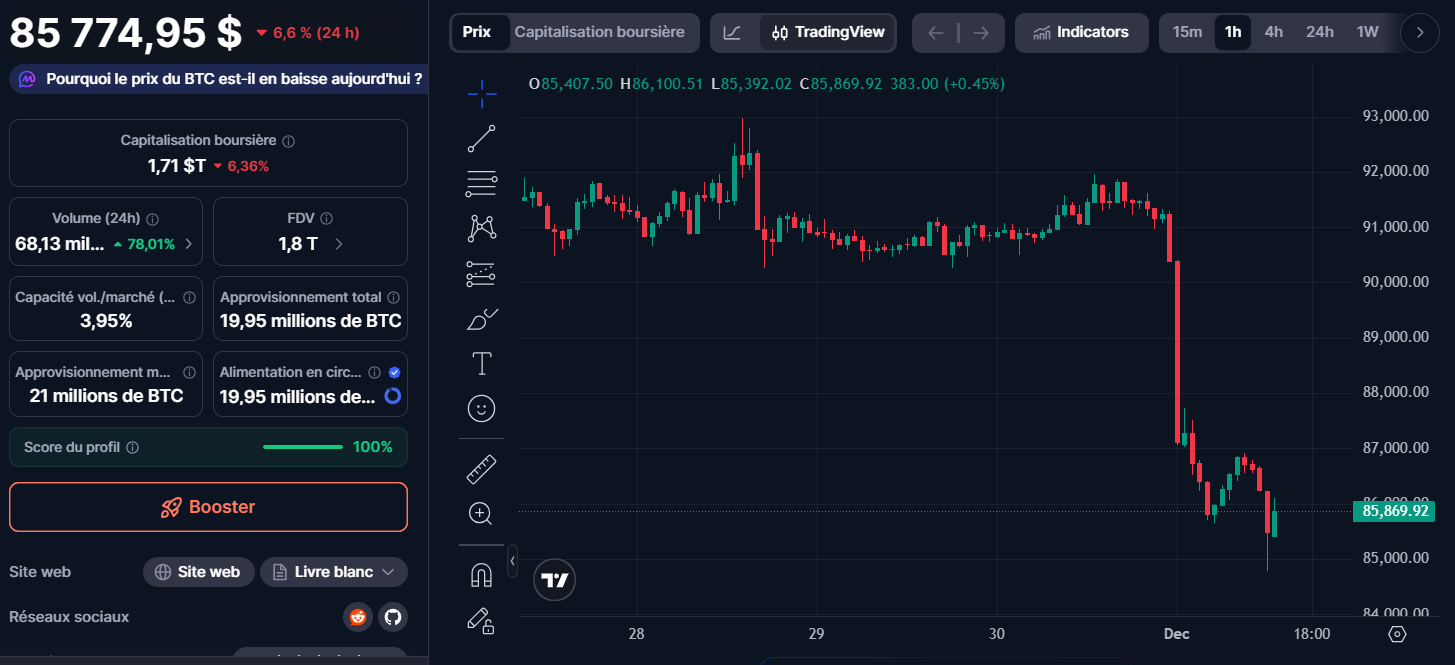The width and height of the screenshot is (1455, 665).
Task: Open Bitcoin's GitHub repository
Action: point(392,617)
